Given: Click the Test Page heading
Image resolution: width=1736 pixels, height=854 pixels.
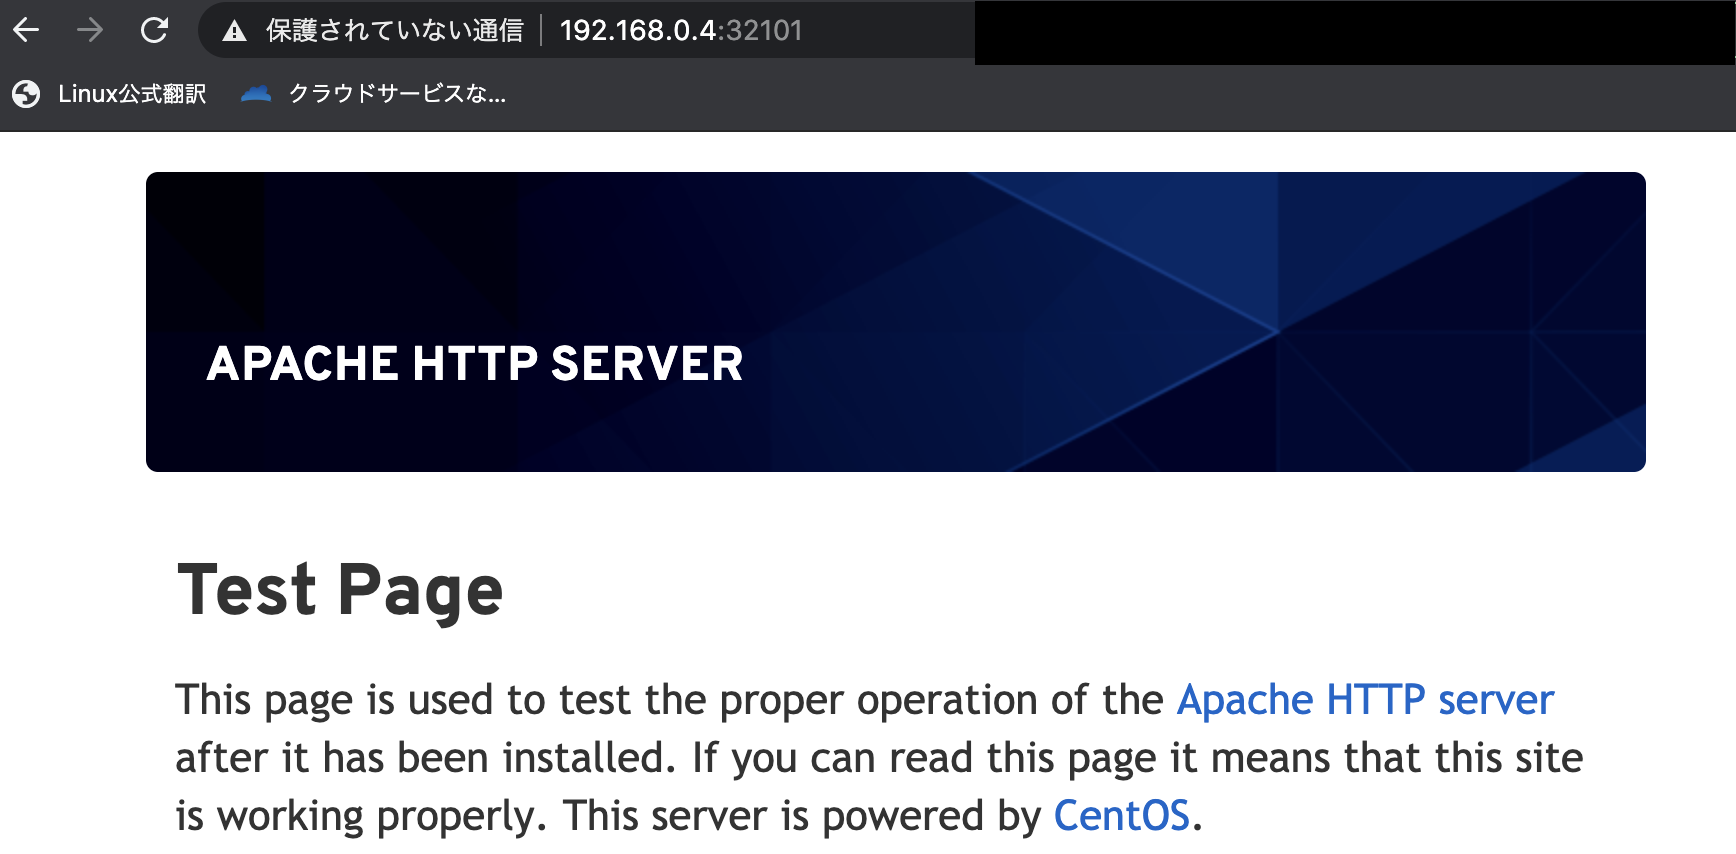Looking at the screenshot, I should (x=340, y=590).
